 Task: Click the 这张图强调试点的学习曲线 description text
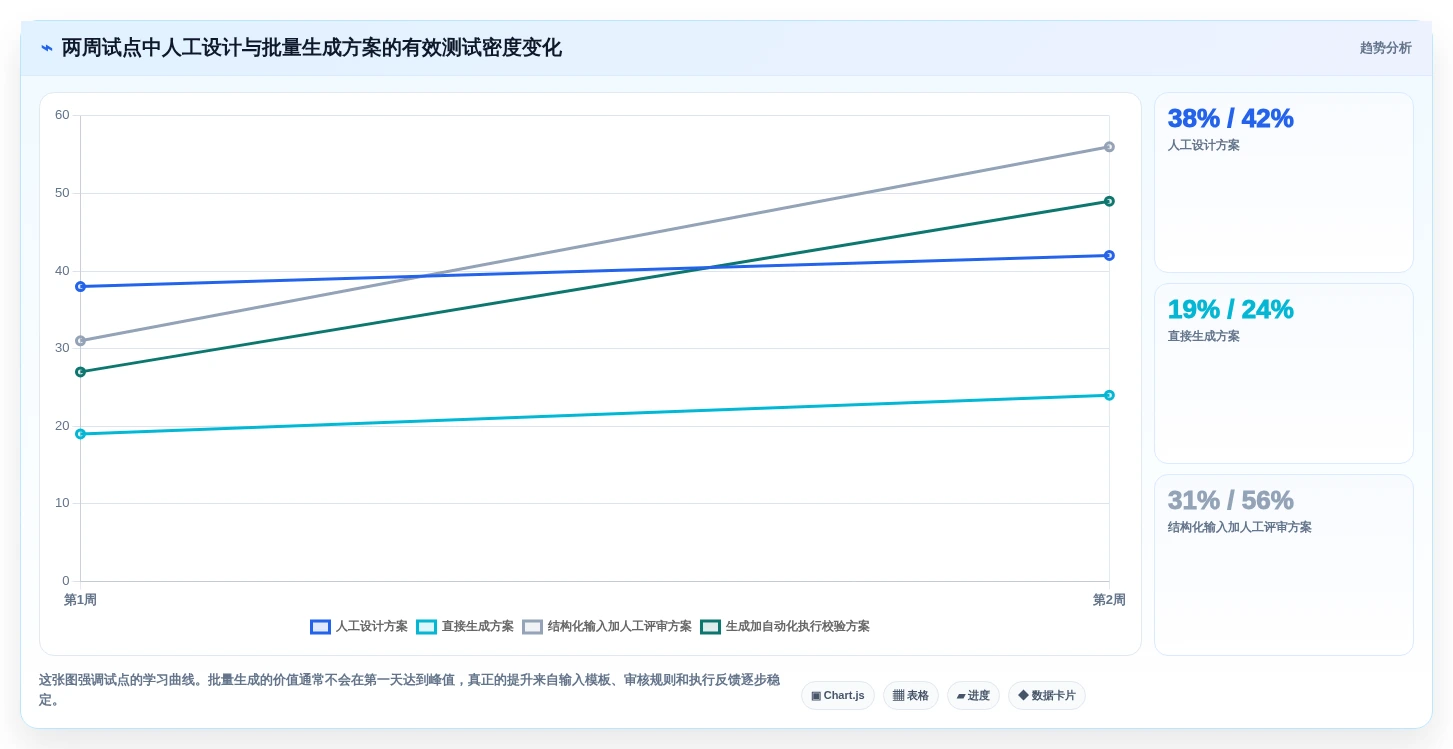click(x=409, y=689)
